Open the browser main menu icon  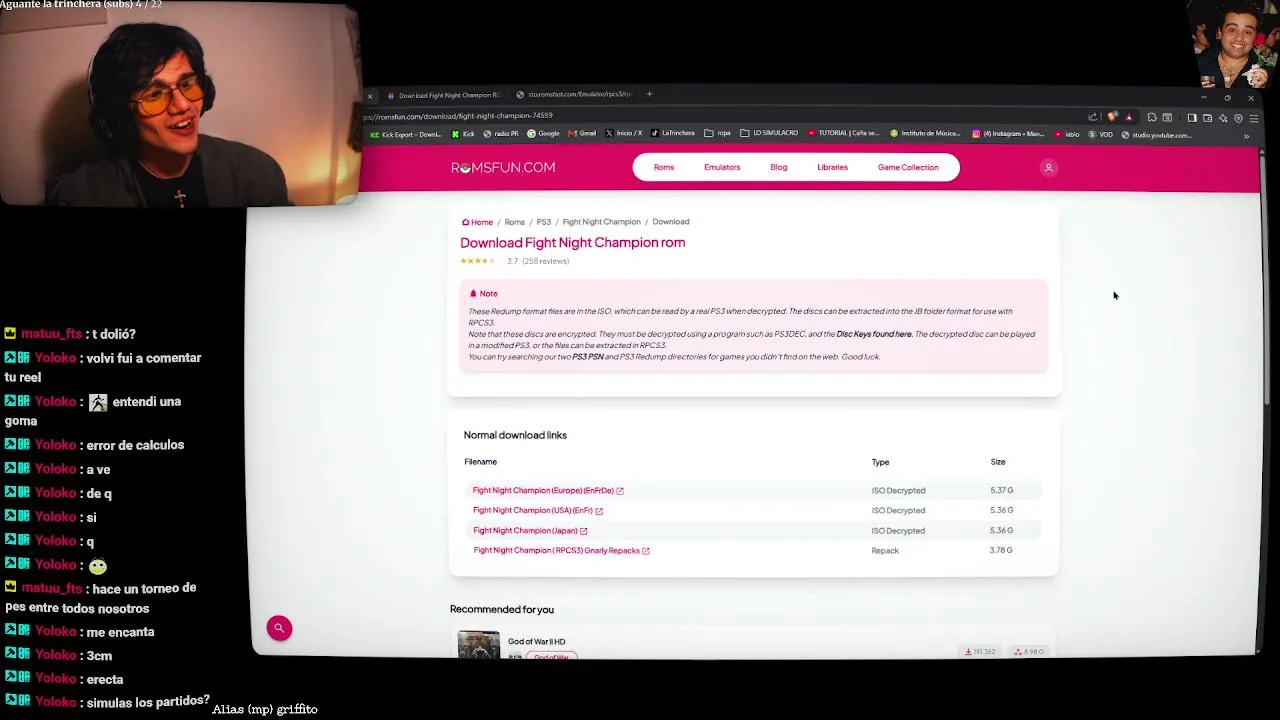click(1253, 118)
